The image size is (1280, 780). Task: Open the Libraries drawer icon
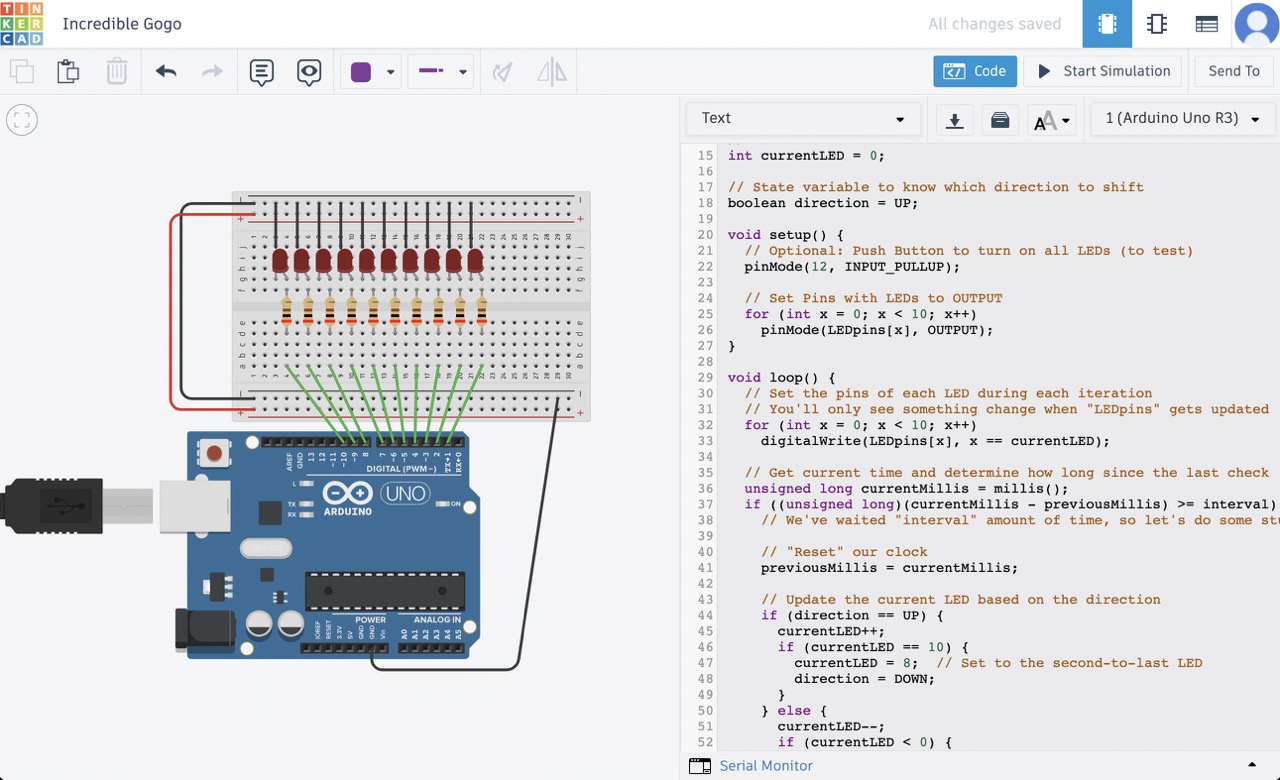point(1000,120)
